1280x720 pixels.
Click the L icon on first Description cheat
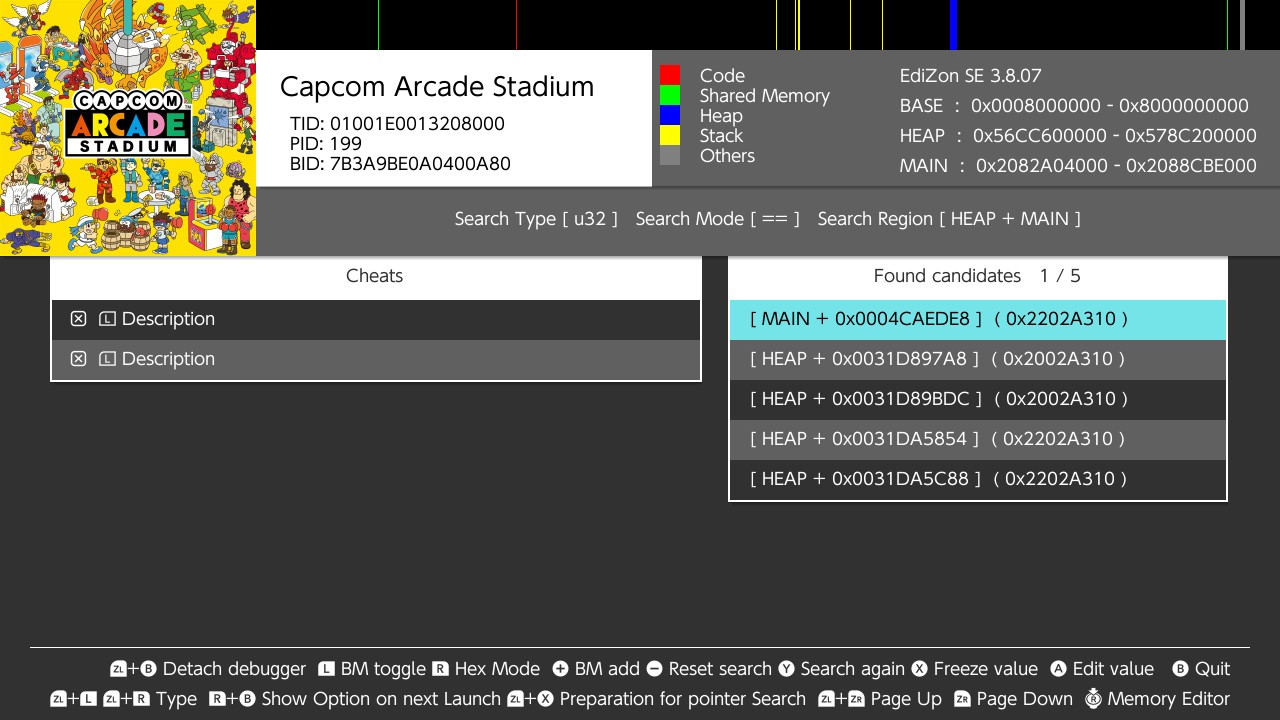point(108,319)
